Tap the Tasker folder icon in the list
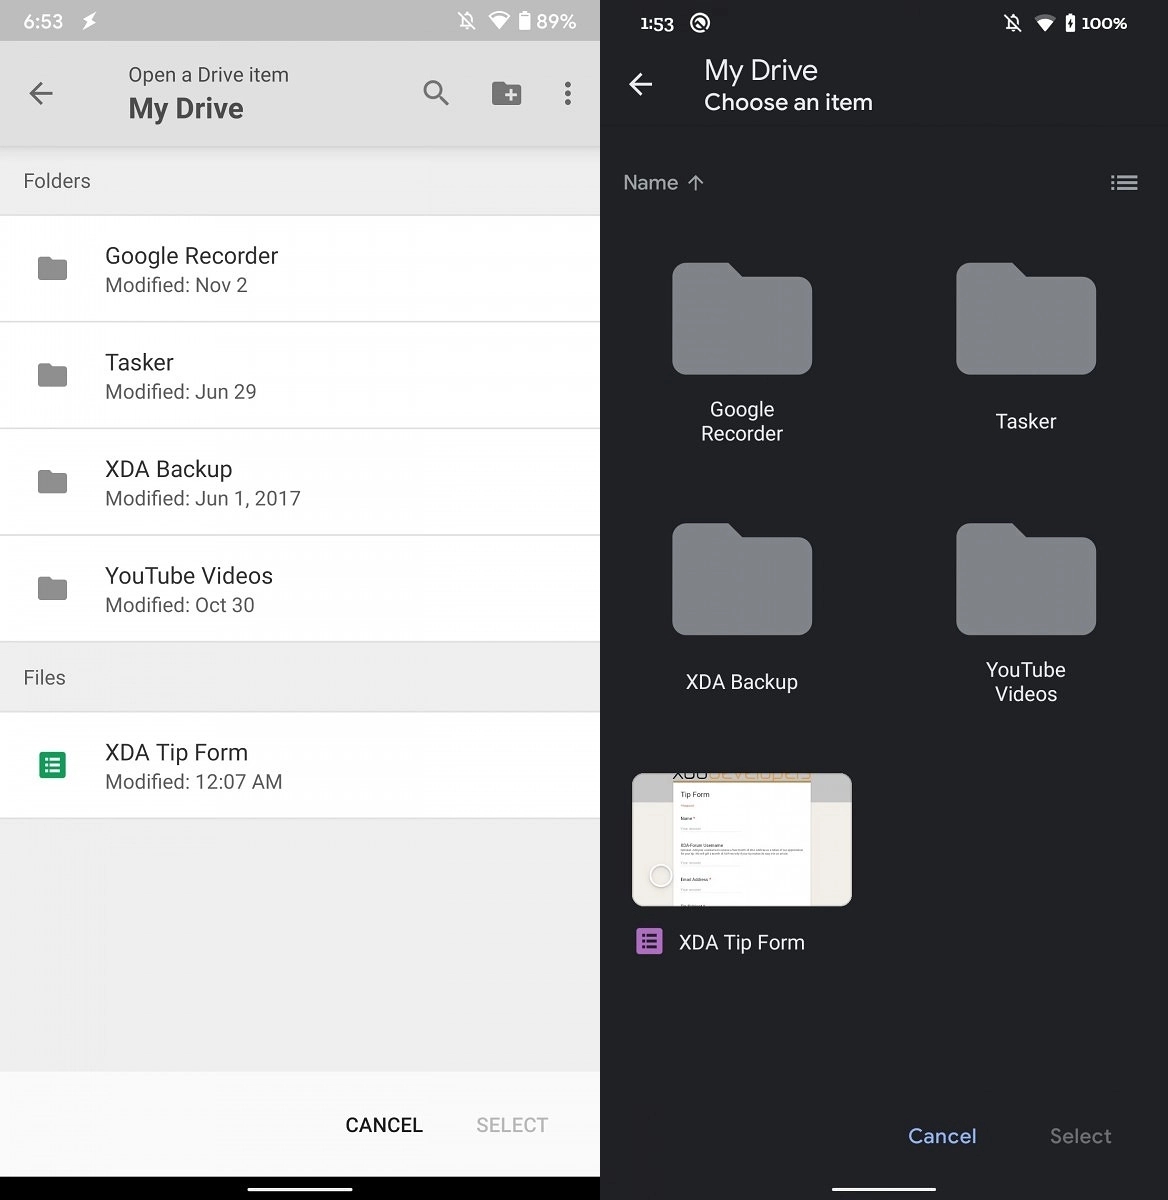The width and height of the screenshot is (1168, 1200). pos(52,375)
